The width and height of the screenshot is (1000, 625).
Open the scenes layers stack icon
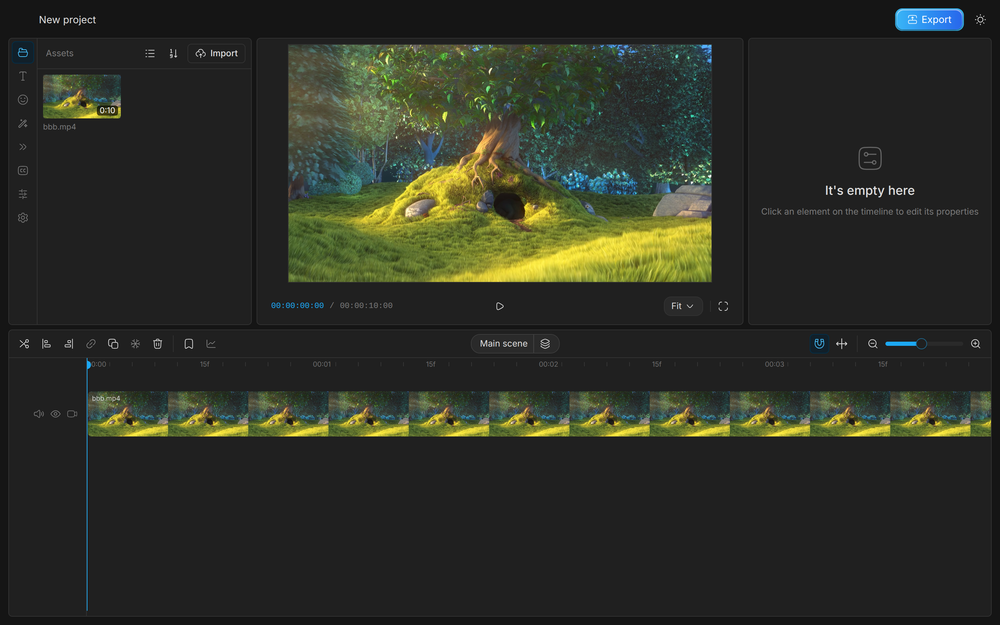[x=546, y=344]
